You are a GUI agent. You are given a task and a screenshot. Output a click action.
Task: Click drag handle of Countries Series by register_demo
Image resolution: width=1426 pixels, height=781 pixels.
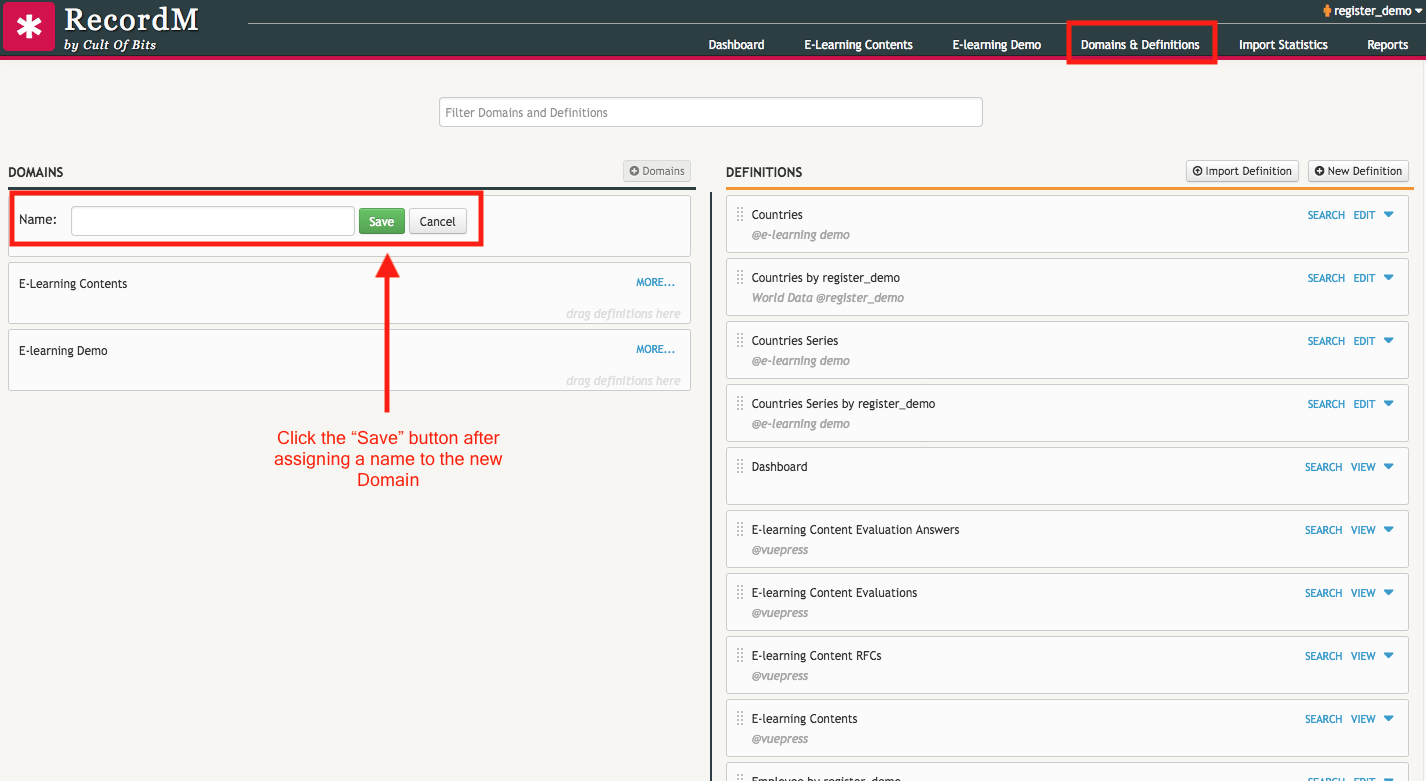pos(740,404)
